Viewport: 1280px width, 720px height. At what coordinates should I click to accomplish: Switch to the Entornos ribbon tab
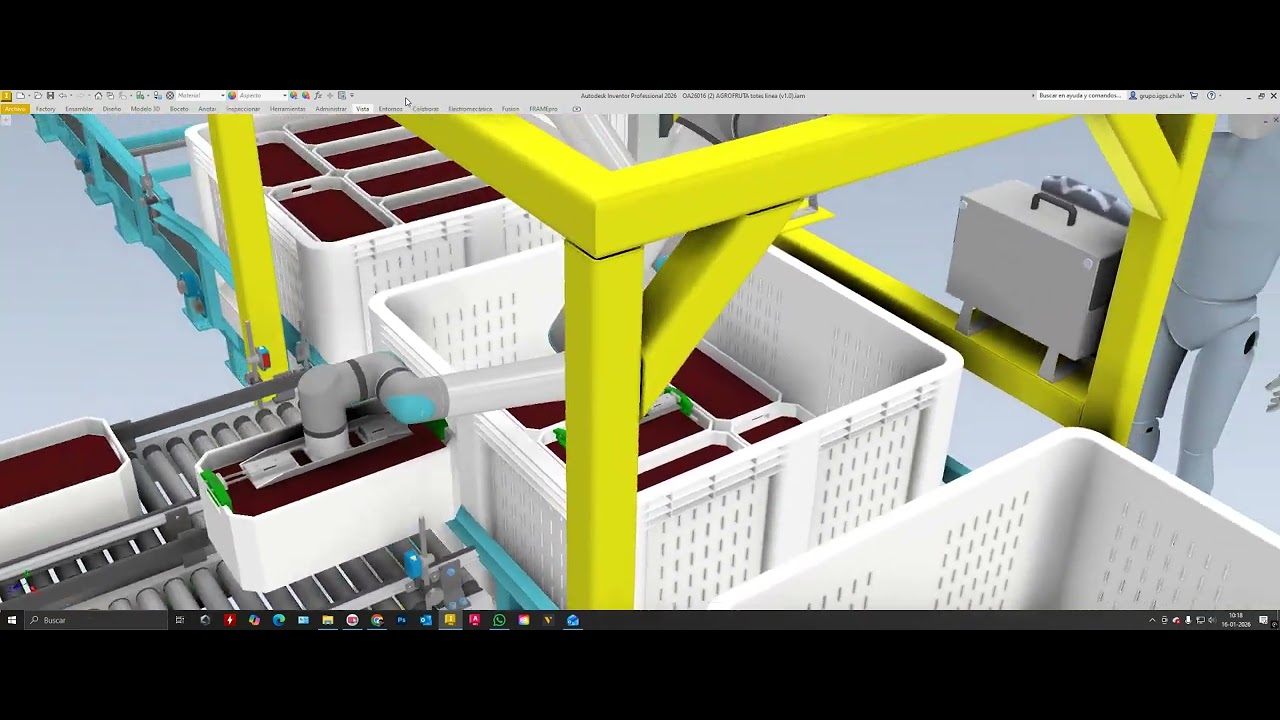pyautogui.click(x=390, y=109)
